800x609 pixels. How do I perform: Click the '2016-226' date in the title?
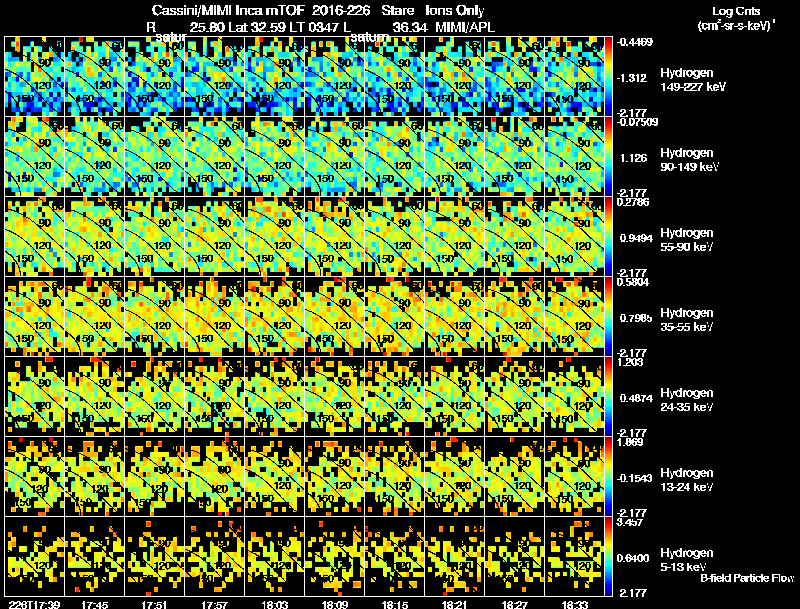click(x=340, y=10)
